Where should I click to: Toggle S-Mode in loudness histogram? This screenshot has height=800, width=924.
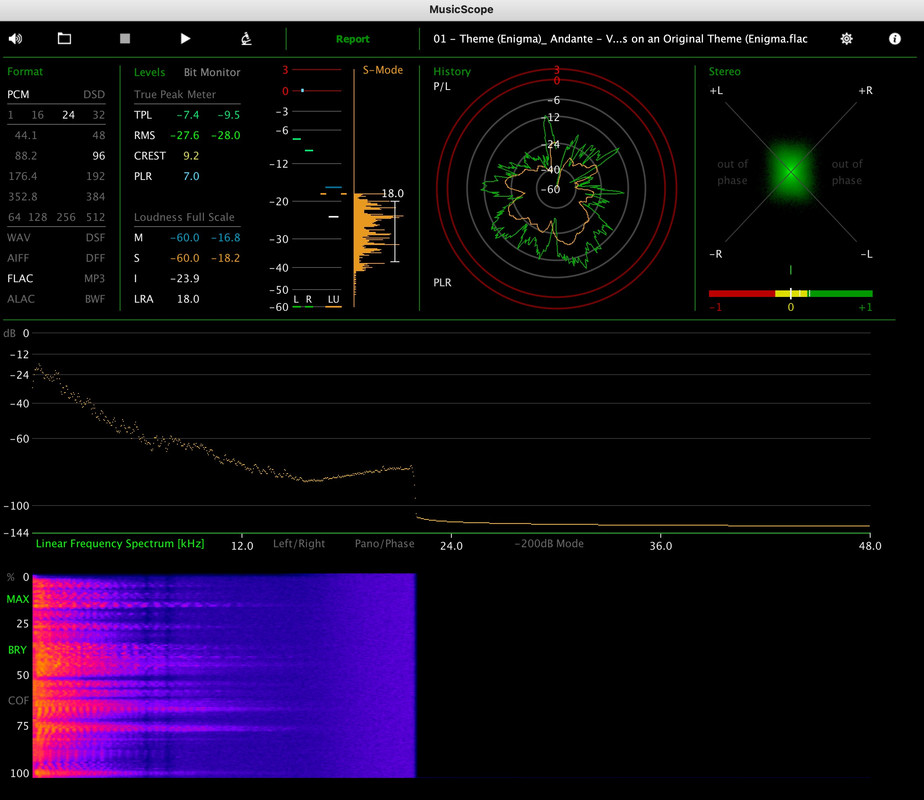(382, 70)
